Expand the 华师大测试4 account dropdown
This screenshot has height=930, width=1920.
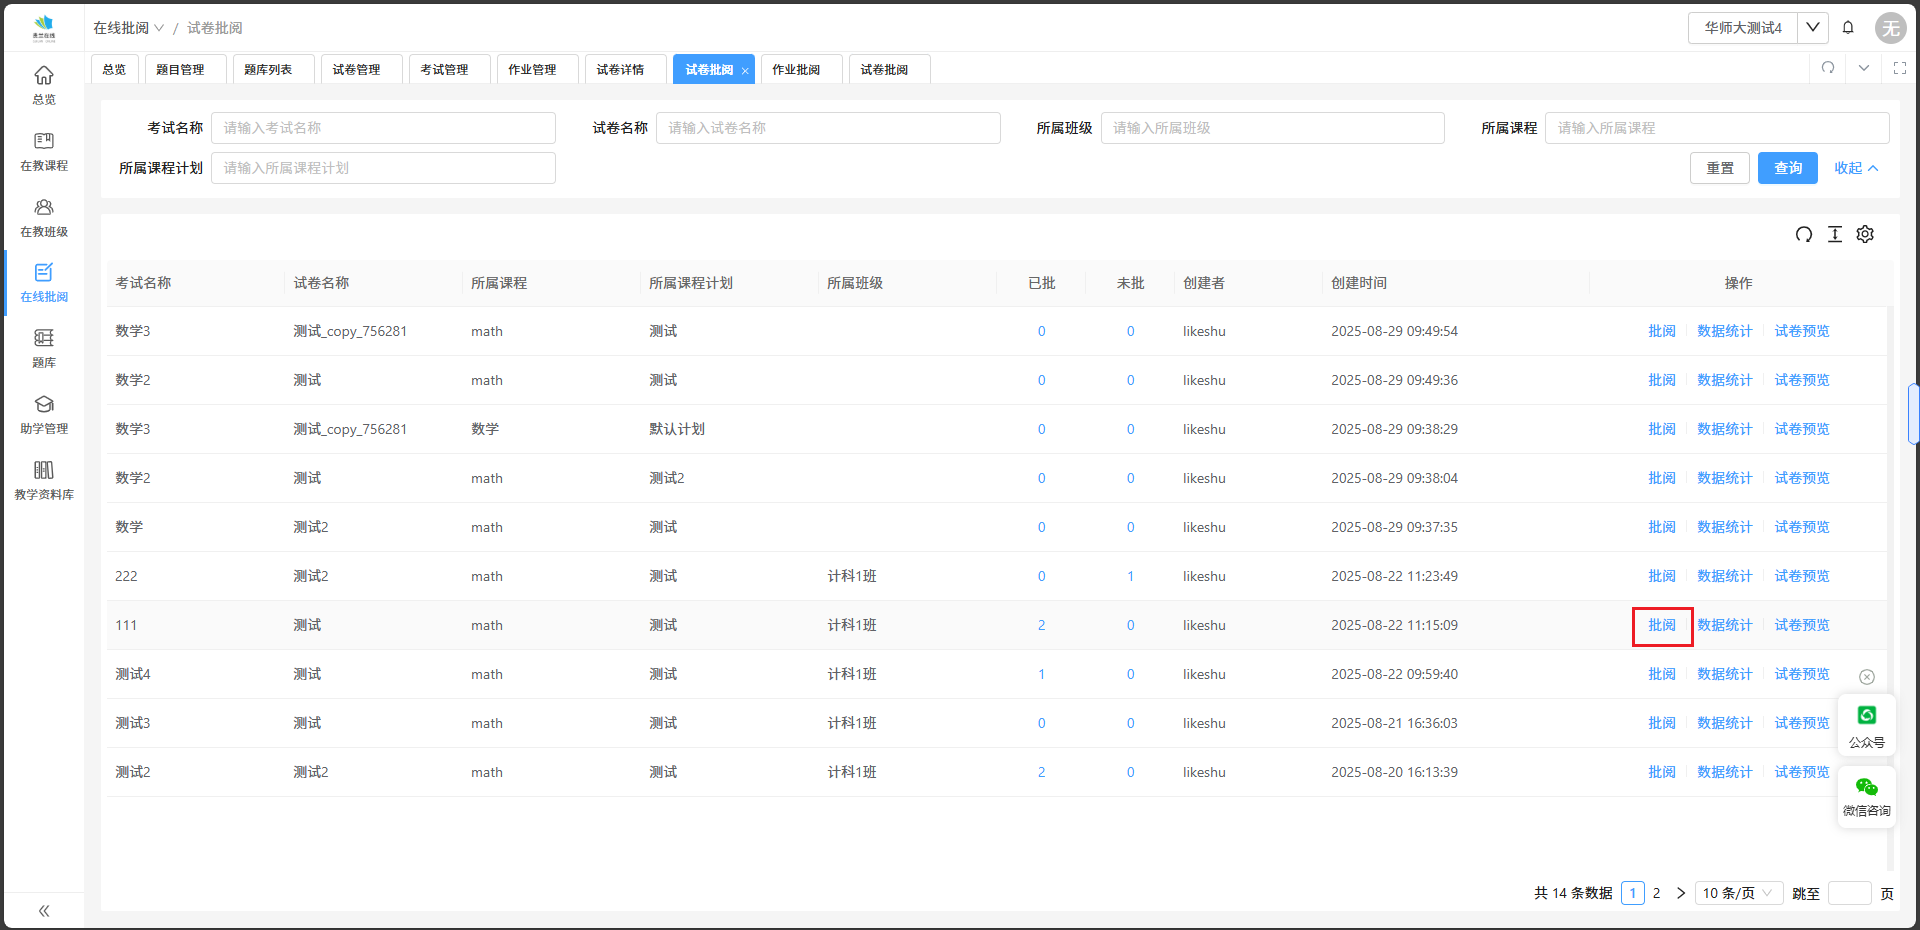click(1812, 28)
